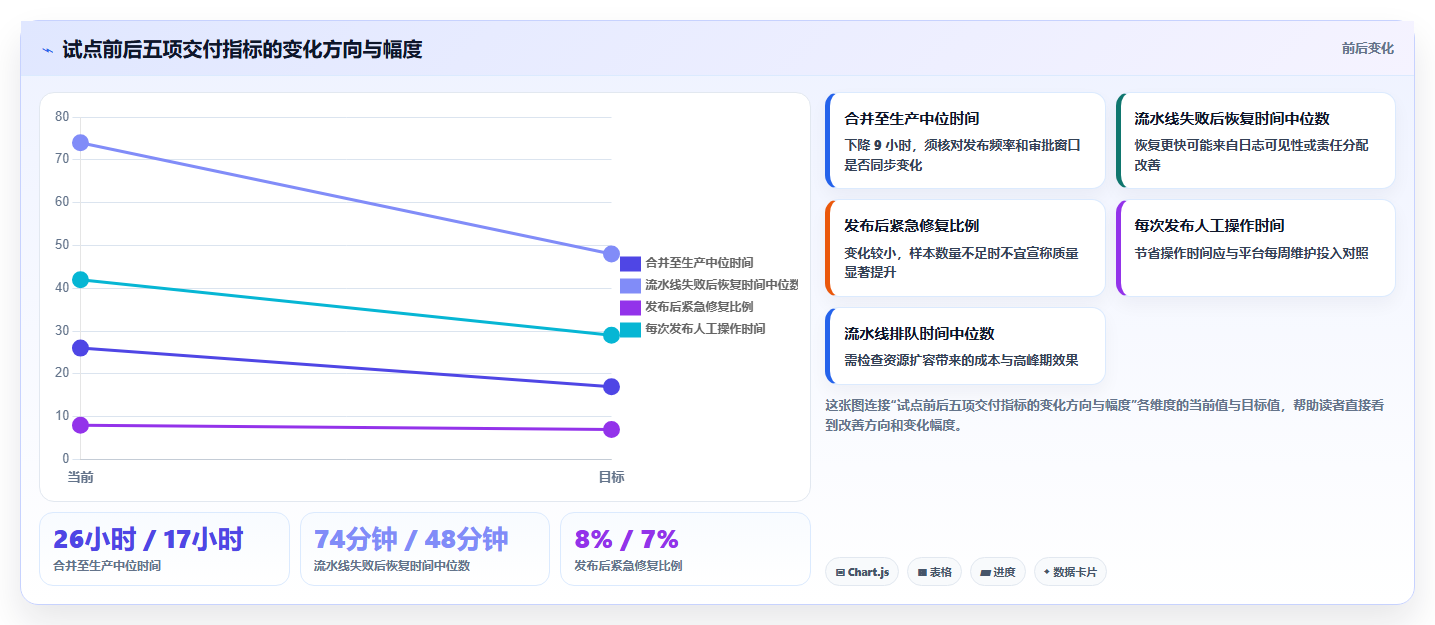Select the 表格 tag chip
Viewport: 1435px width, 625px height.
click(934, 572)
